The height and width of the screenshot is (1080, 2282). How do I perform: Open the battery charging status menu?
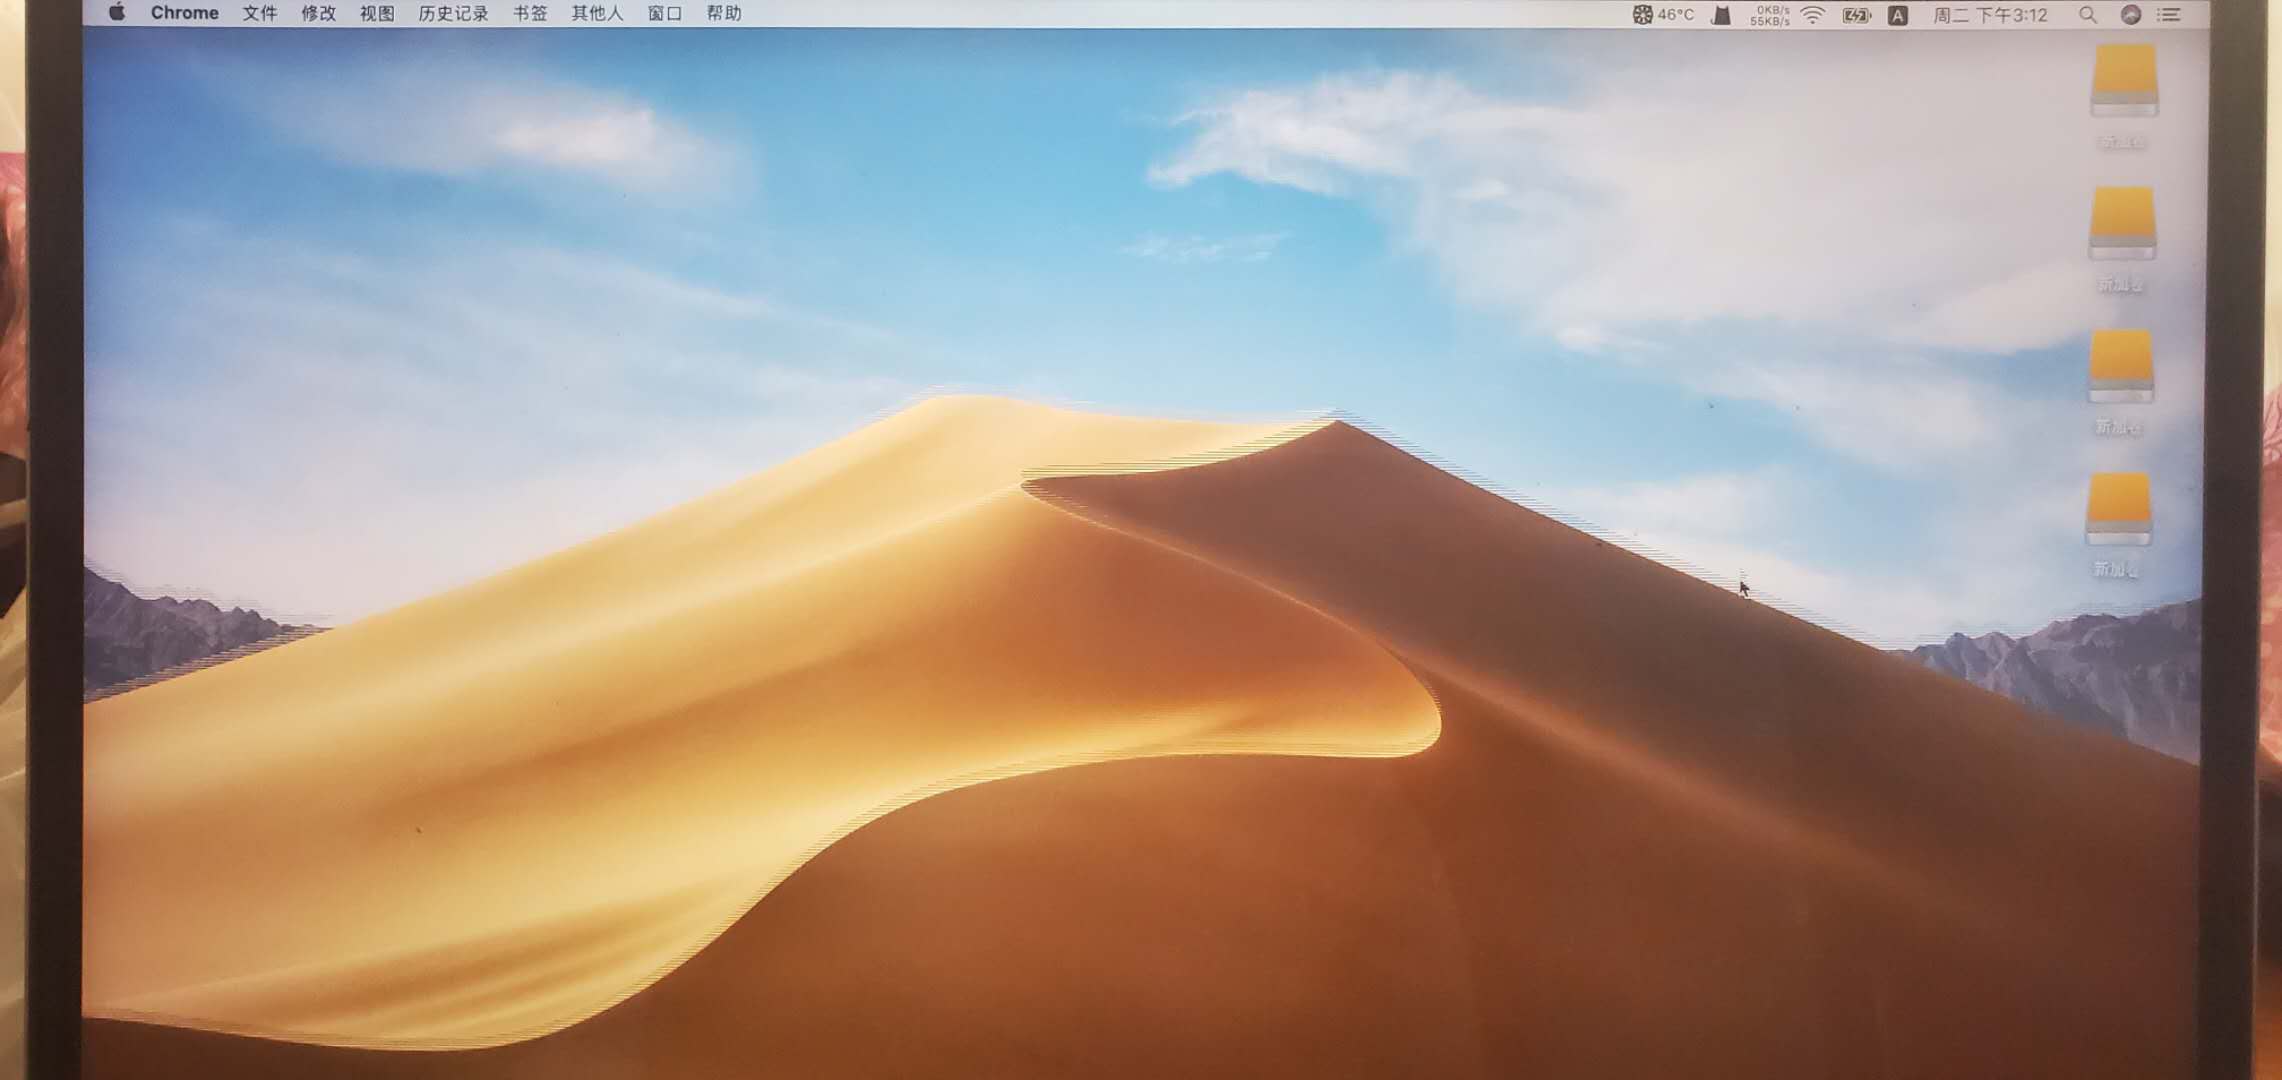pos(1856,15)
